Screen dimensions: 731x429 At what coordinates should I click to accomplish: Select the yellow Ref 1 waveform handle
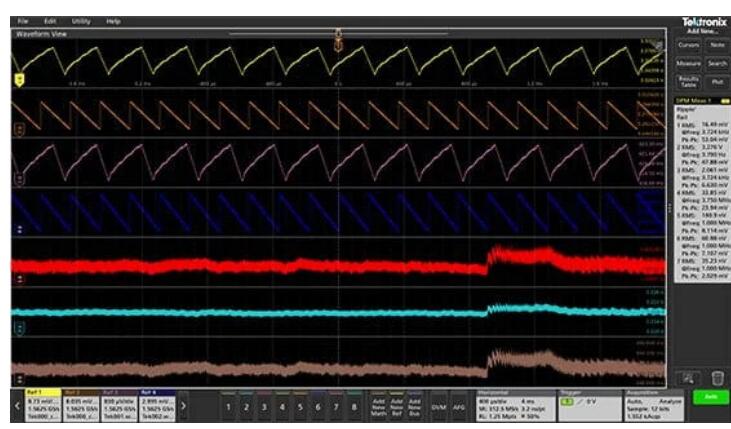(x=20, y=80)
